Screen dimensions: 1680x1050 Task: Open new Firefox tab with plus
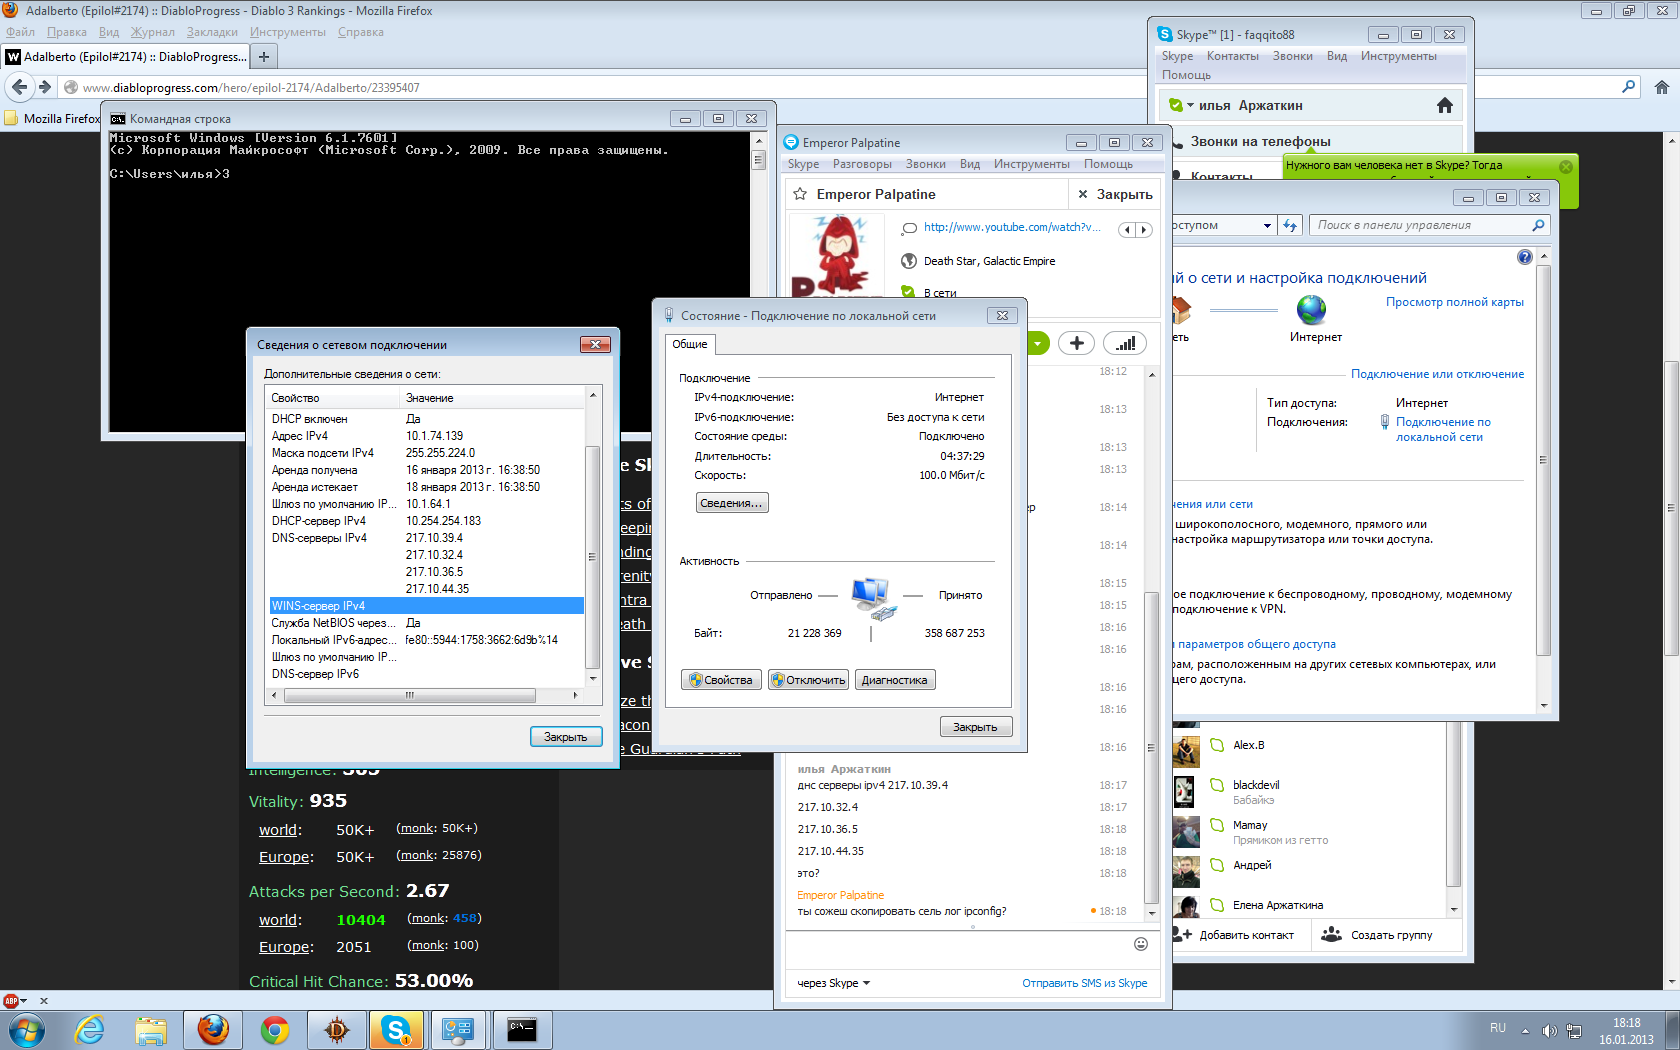[264, 57]
